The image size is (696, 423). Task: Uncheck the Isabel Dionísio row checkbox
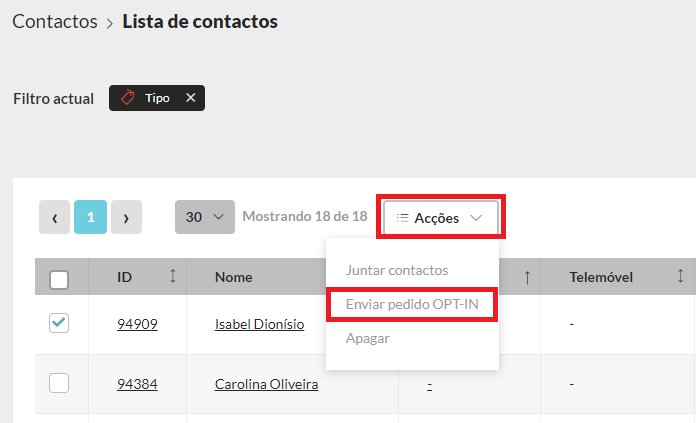(59, 324)
